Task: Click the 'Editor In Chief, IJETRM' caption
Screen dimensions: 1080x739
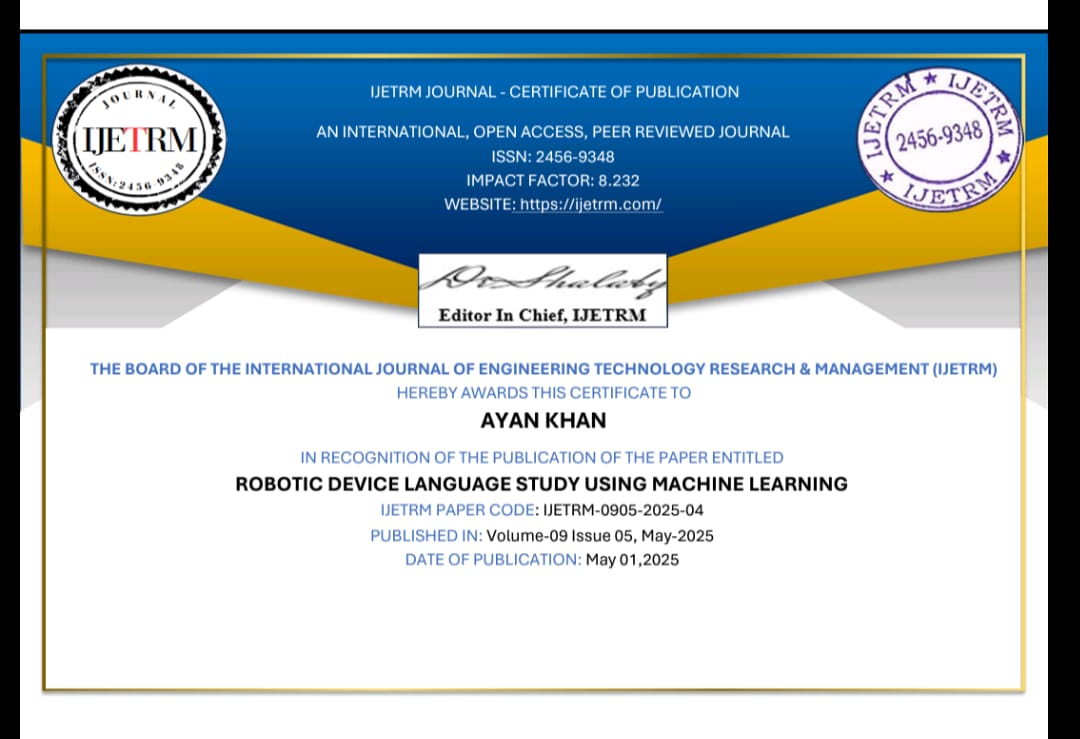Action: click(543, 315)
